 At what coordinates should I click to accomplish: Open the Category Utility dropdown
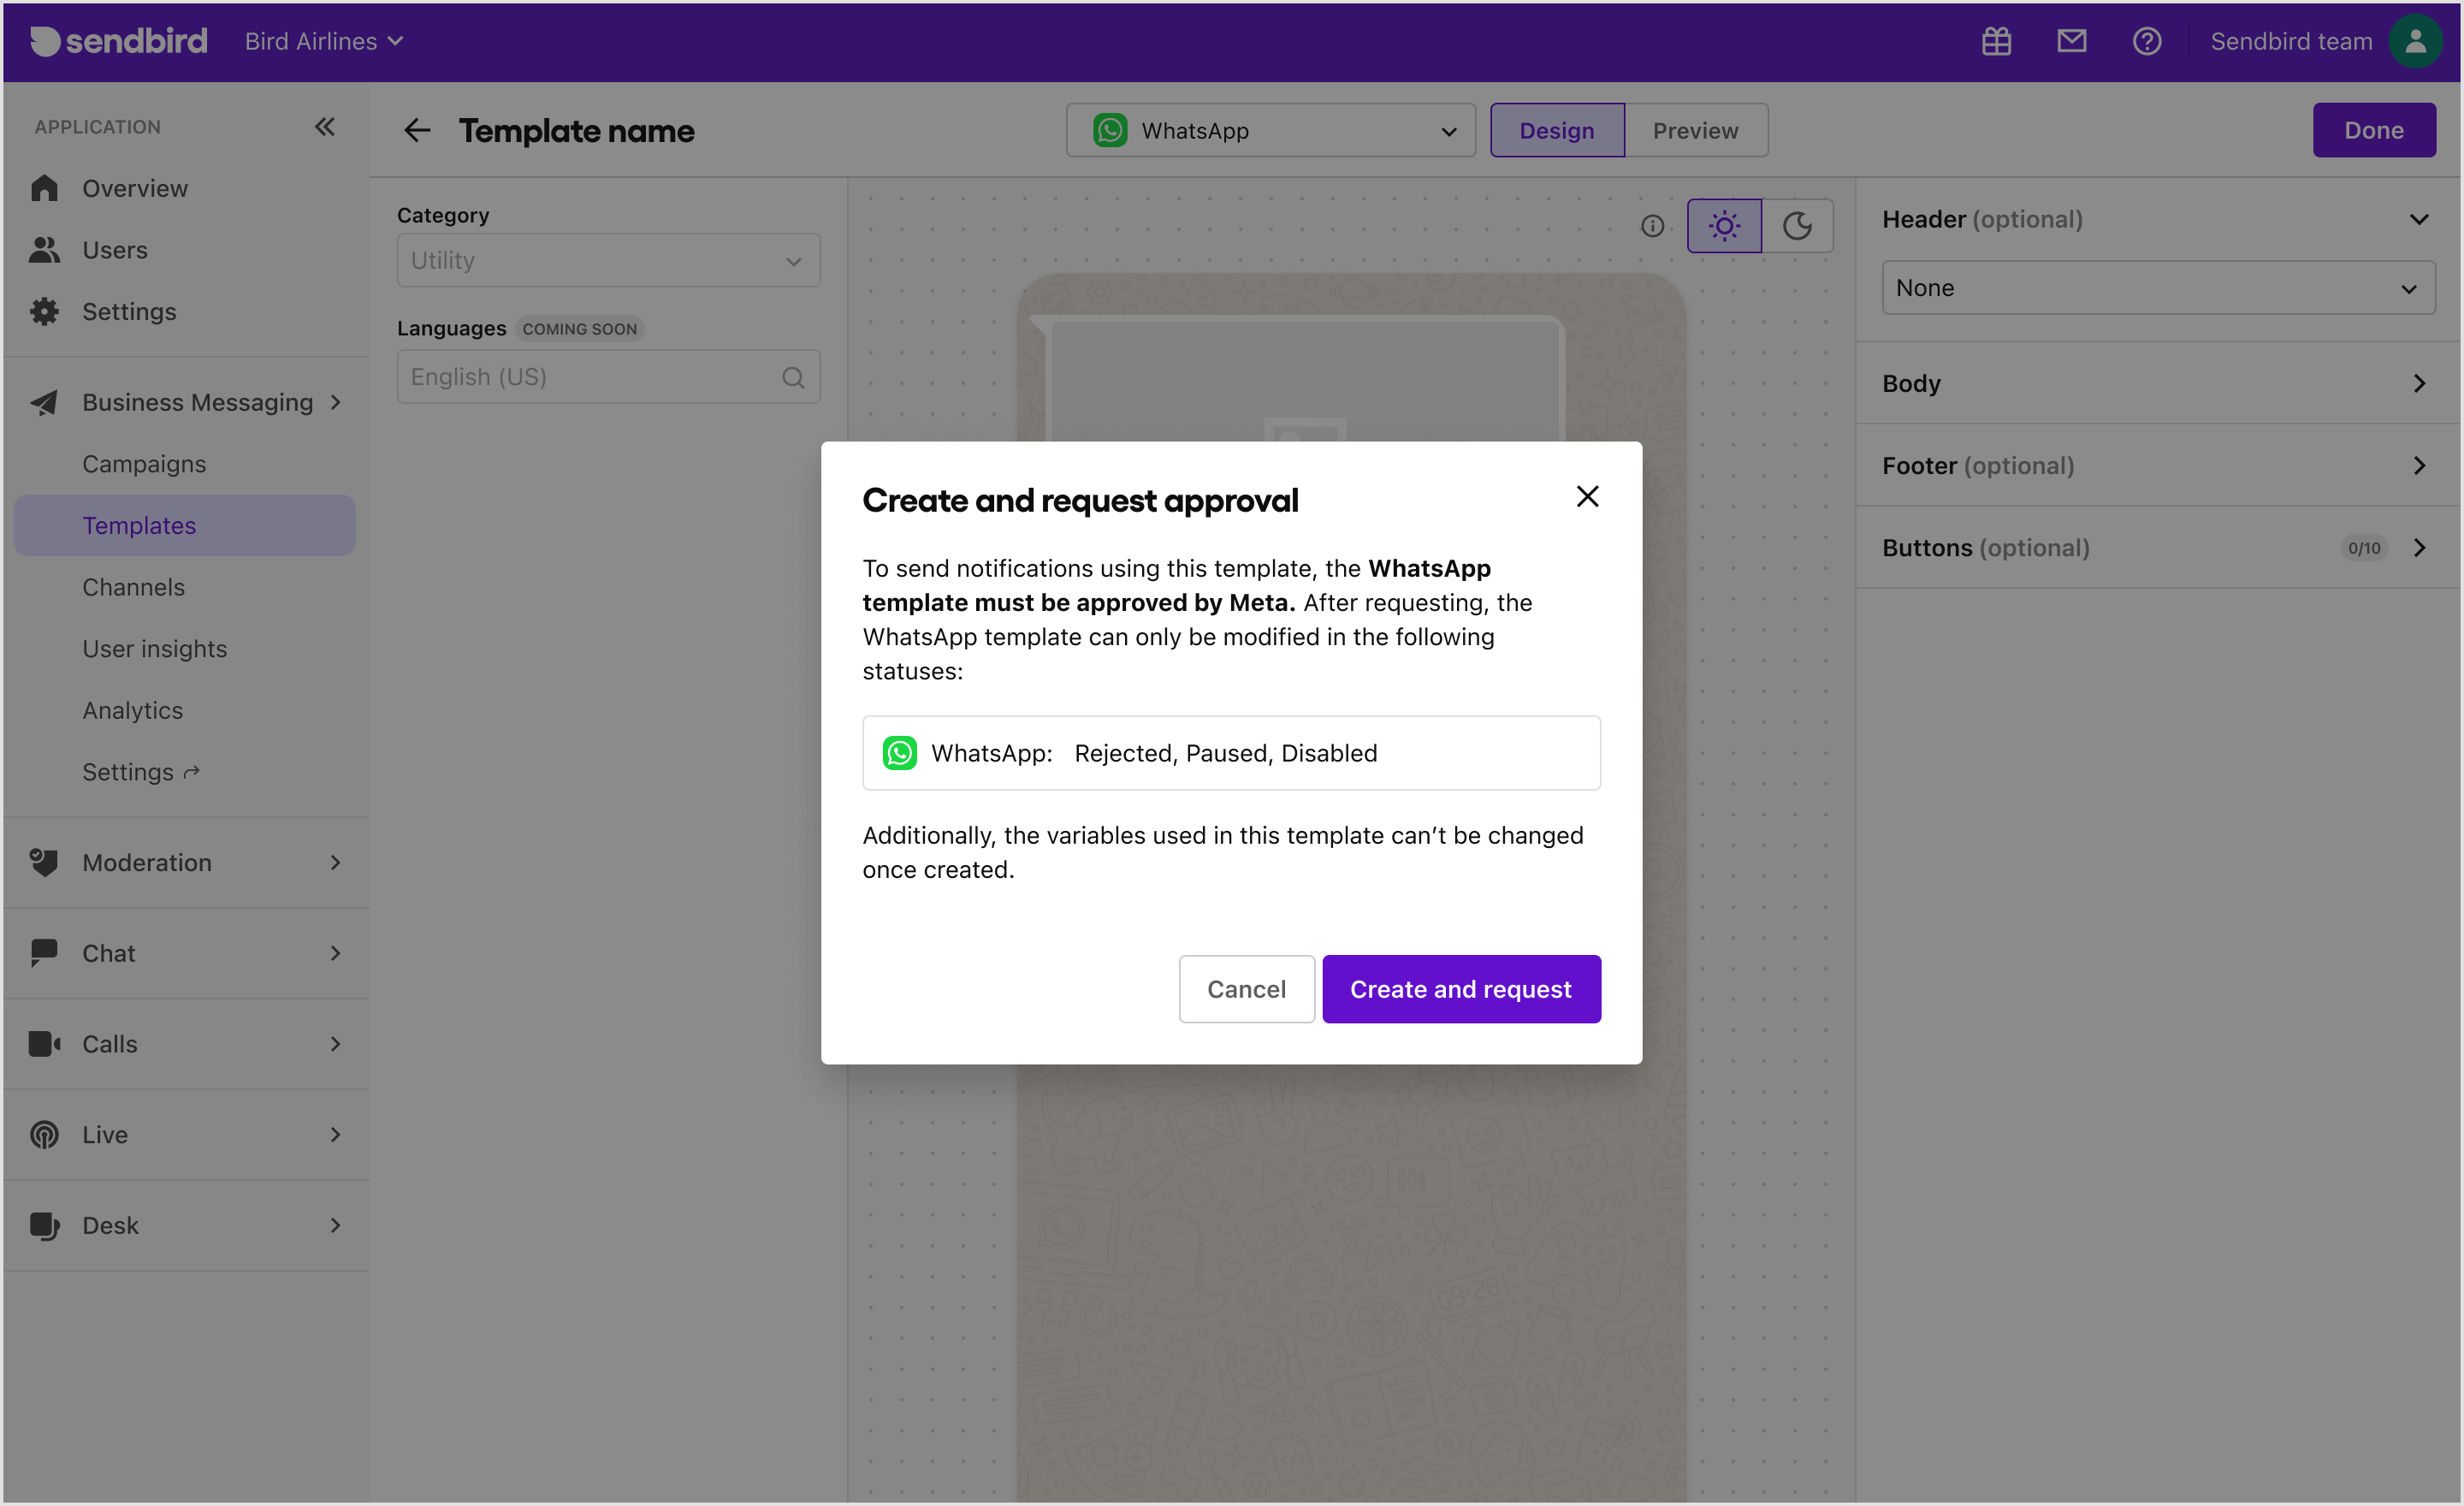pyautogui.click(x=608, y=260)
